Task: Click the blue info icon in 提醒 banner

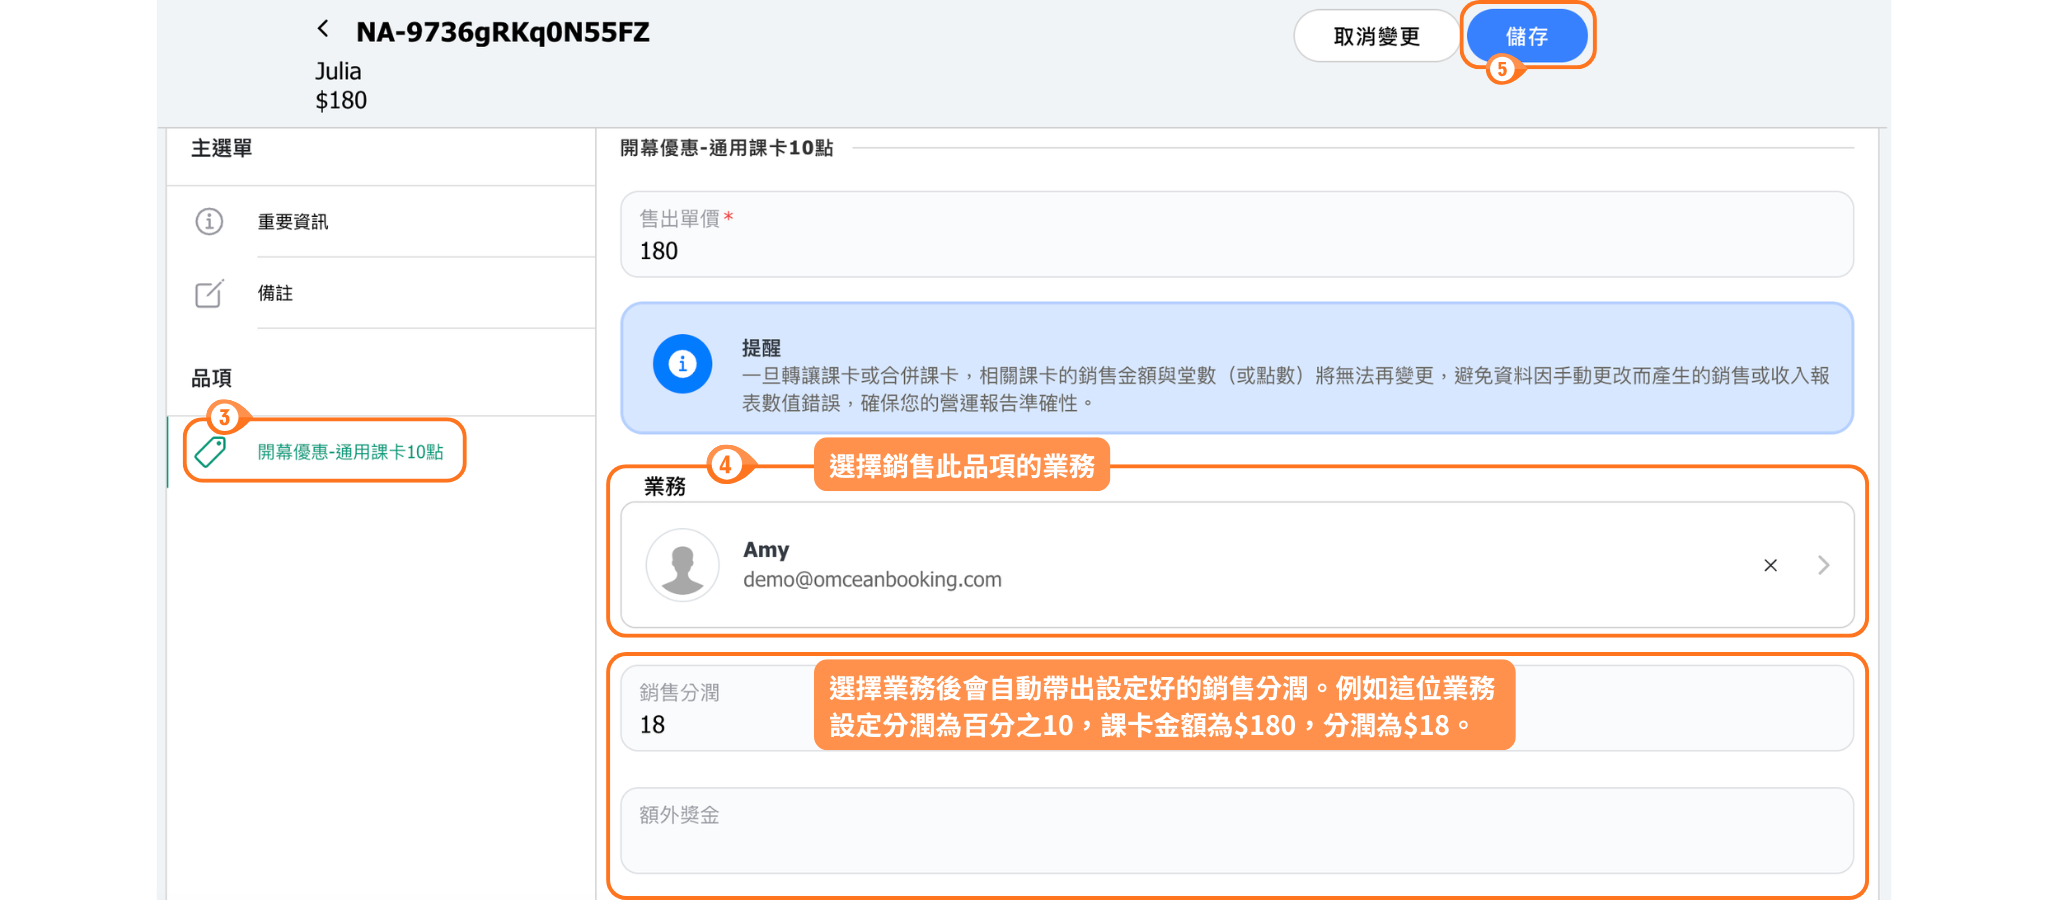Action: coord(682,364)
